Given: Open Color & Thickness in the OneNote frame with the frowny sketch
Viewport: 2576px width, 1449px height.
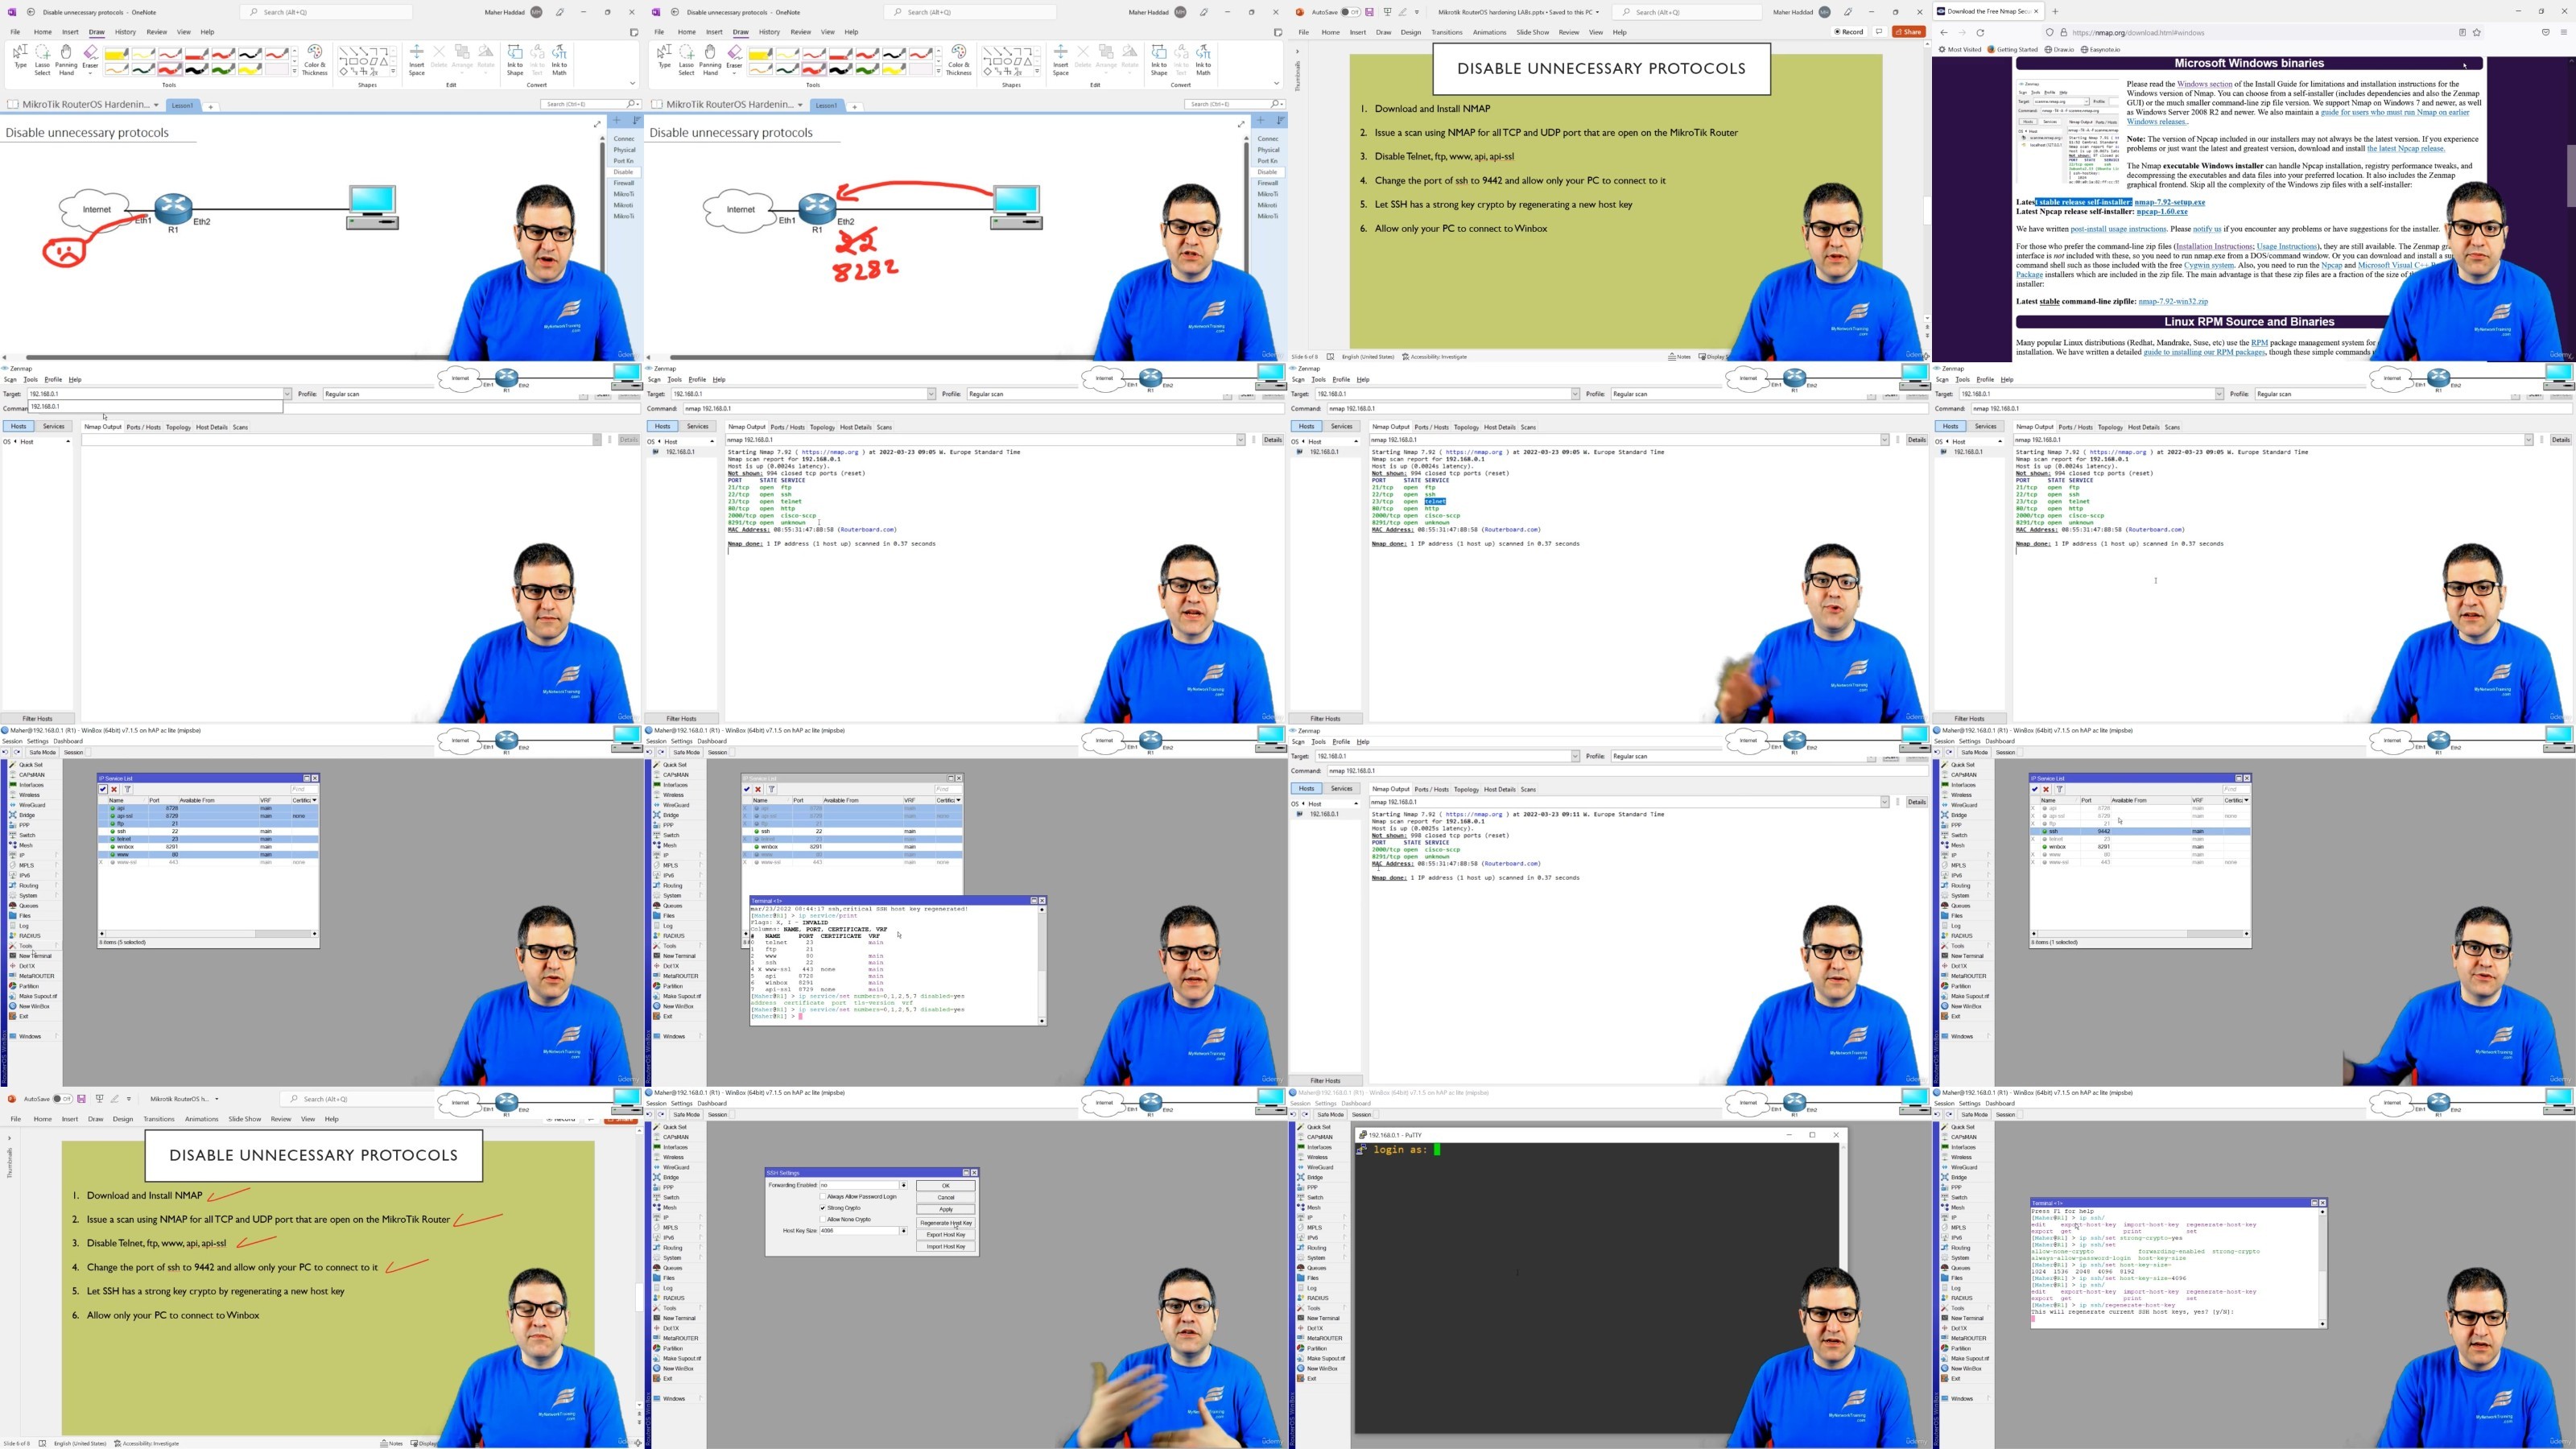Looking at the screenshot, I should 314,60.
